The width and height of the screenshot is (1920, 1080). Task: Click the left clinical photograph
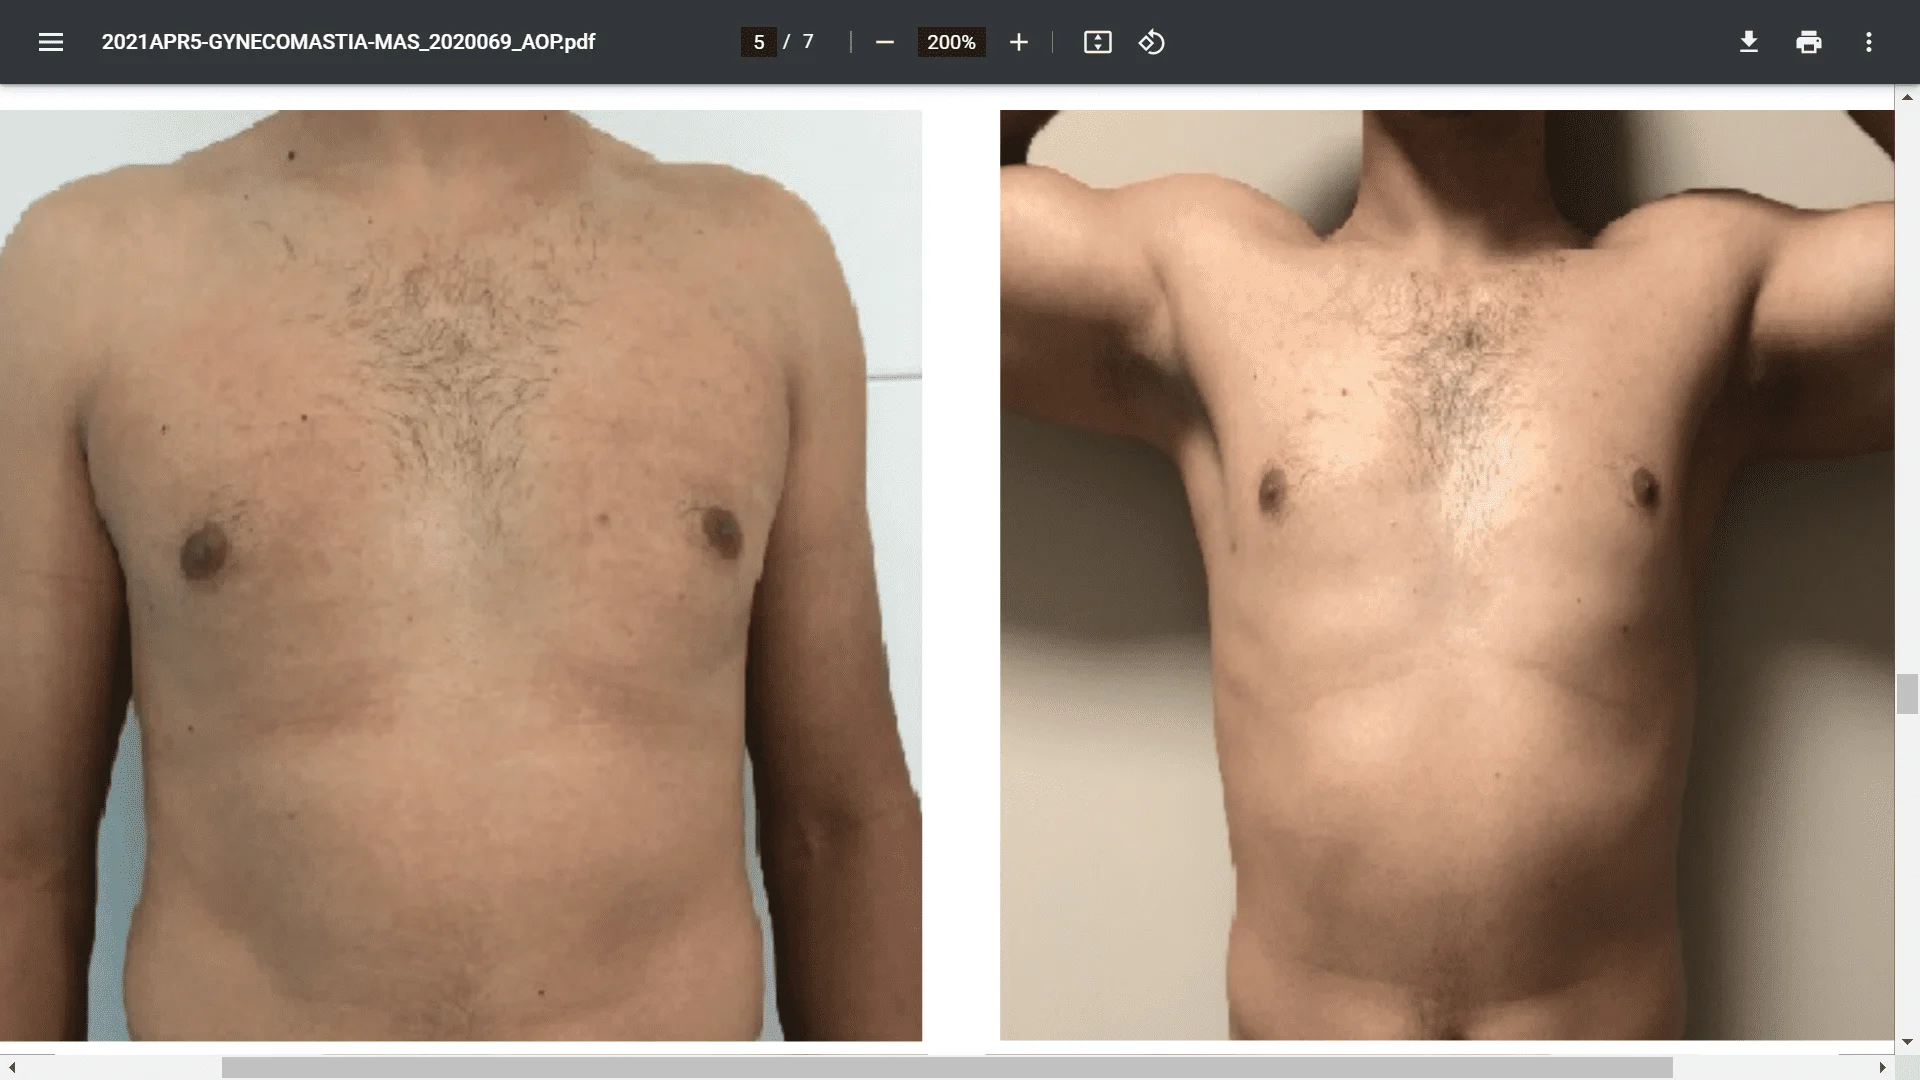coord(460,575)
